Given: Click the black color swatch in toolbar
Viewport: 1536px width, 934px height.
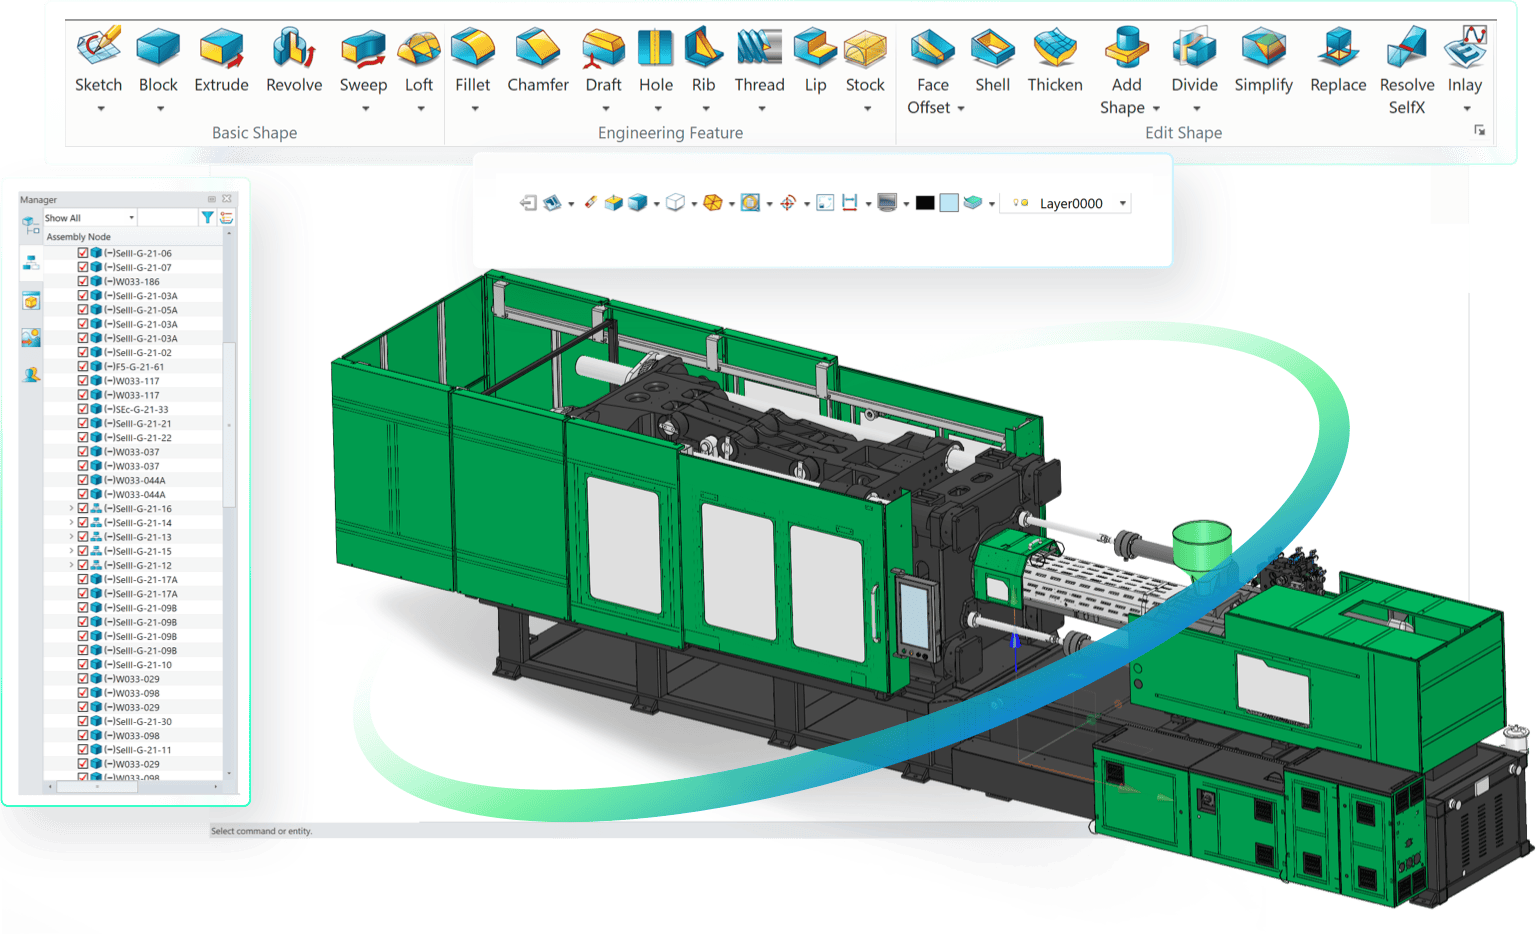Looking at the screenshot, I should tap(925, 203).
